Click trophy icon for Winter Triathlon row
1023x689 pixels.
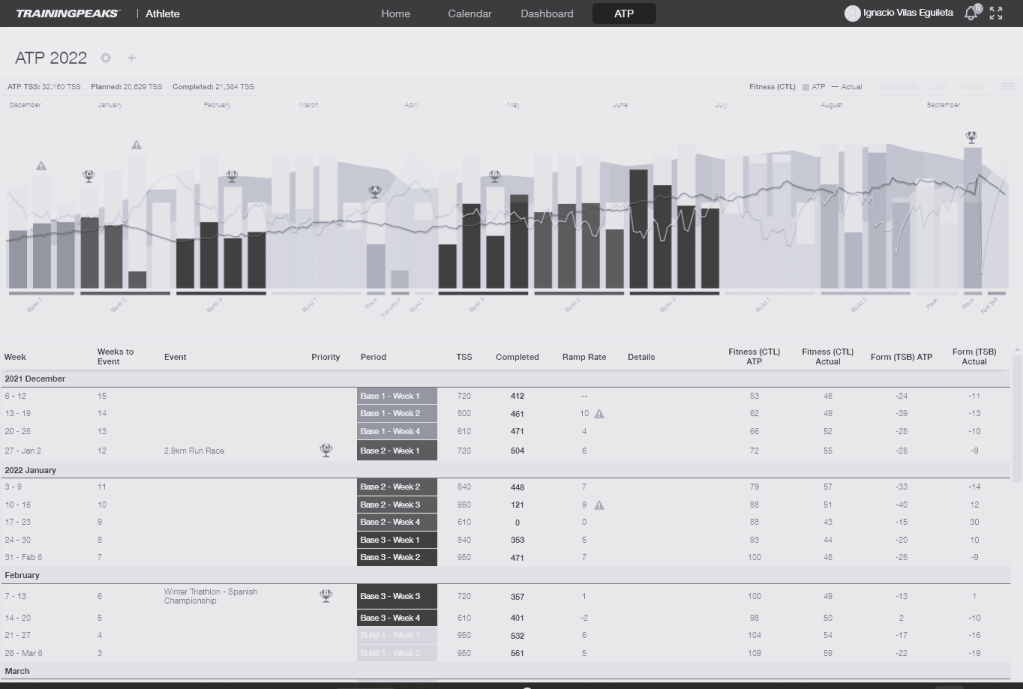[326, 596]
